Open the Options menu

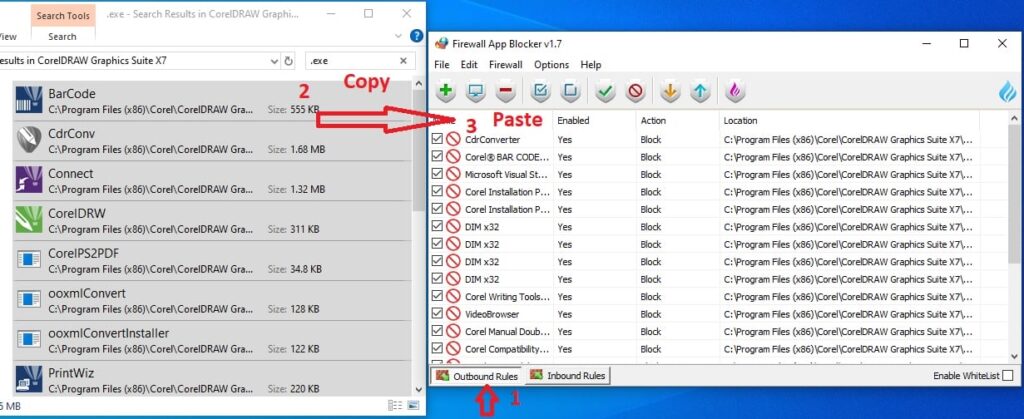551,65
